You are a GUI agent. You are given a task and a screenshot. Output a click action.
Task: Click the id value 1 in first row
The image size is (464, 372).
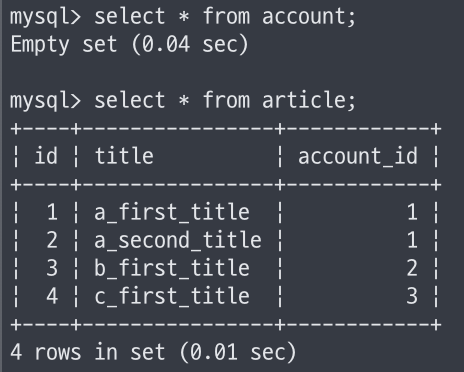point(52,212)
